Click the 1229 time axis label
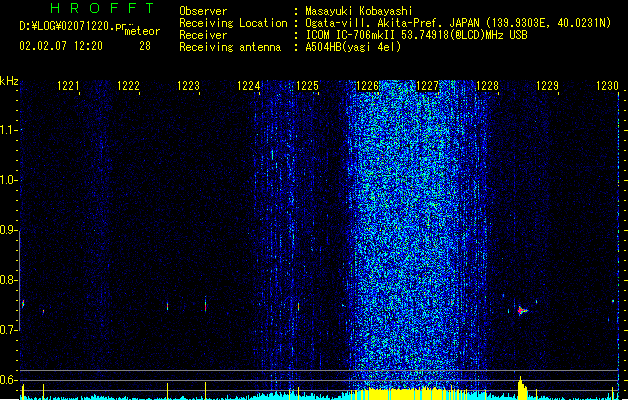The width and height of the screenshot is (629, 400). [547, 86]
